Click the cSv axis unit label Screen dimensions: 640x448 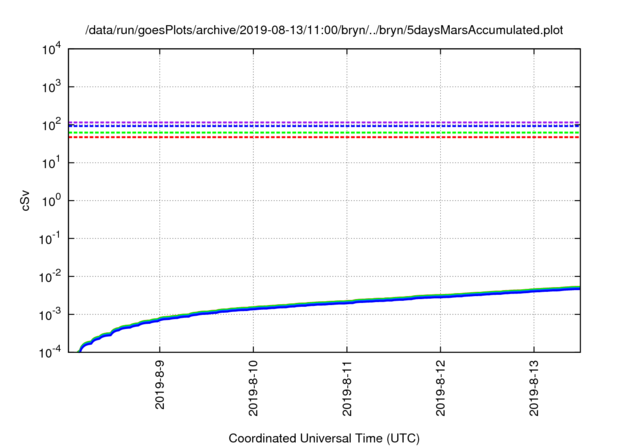tap(25, 201)
